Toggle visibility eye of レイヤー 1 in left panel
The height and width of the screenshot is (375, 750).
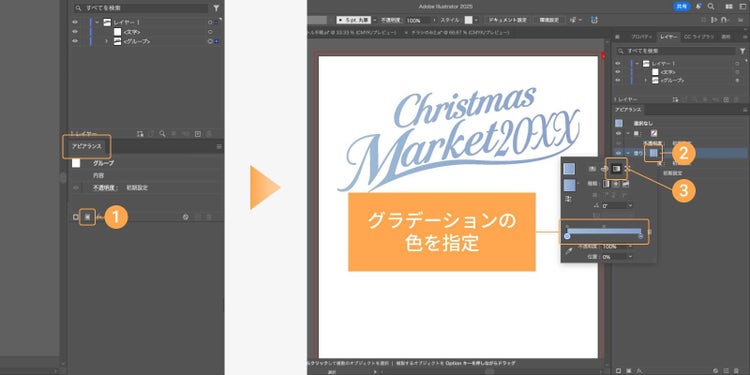[75, 22]
